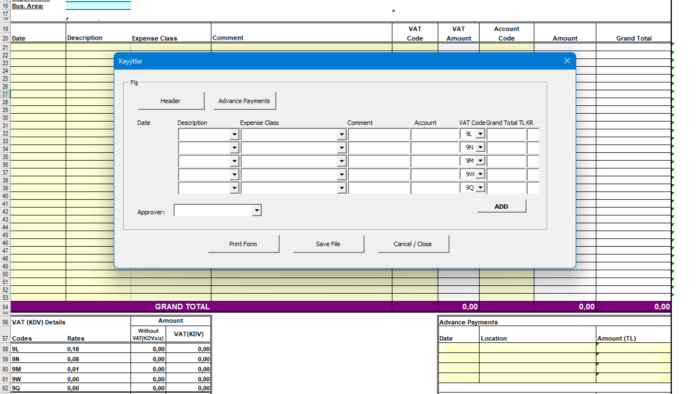Open the 9W VAT Code dropdown

click(x=480, y=174)
